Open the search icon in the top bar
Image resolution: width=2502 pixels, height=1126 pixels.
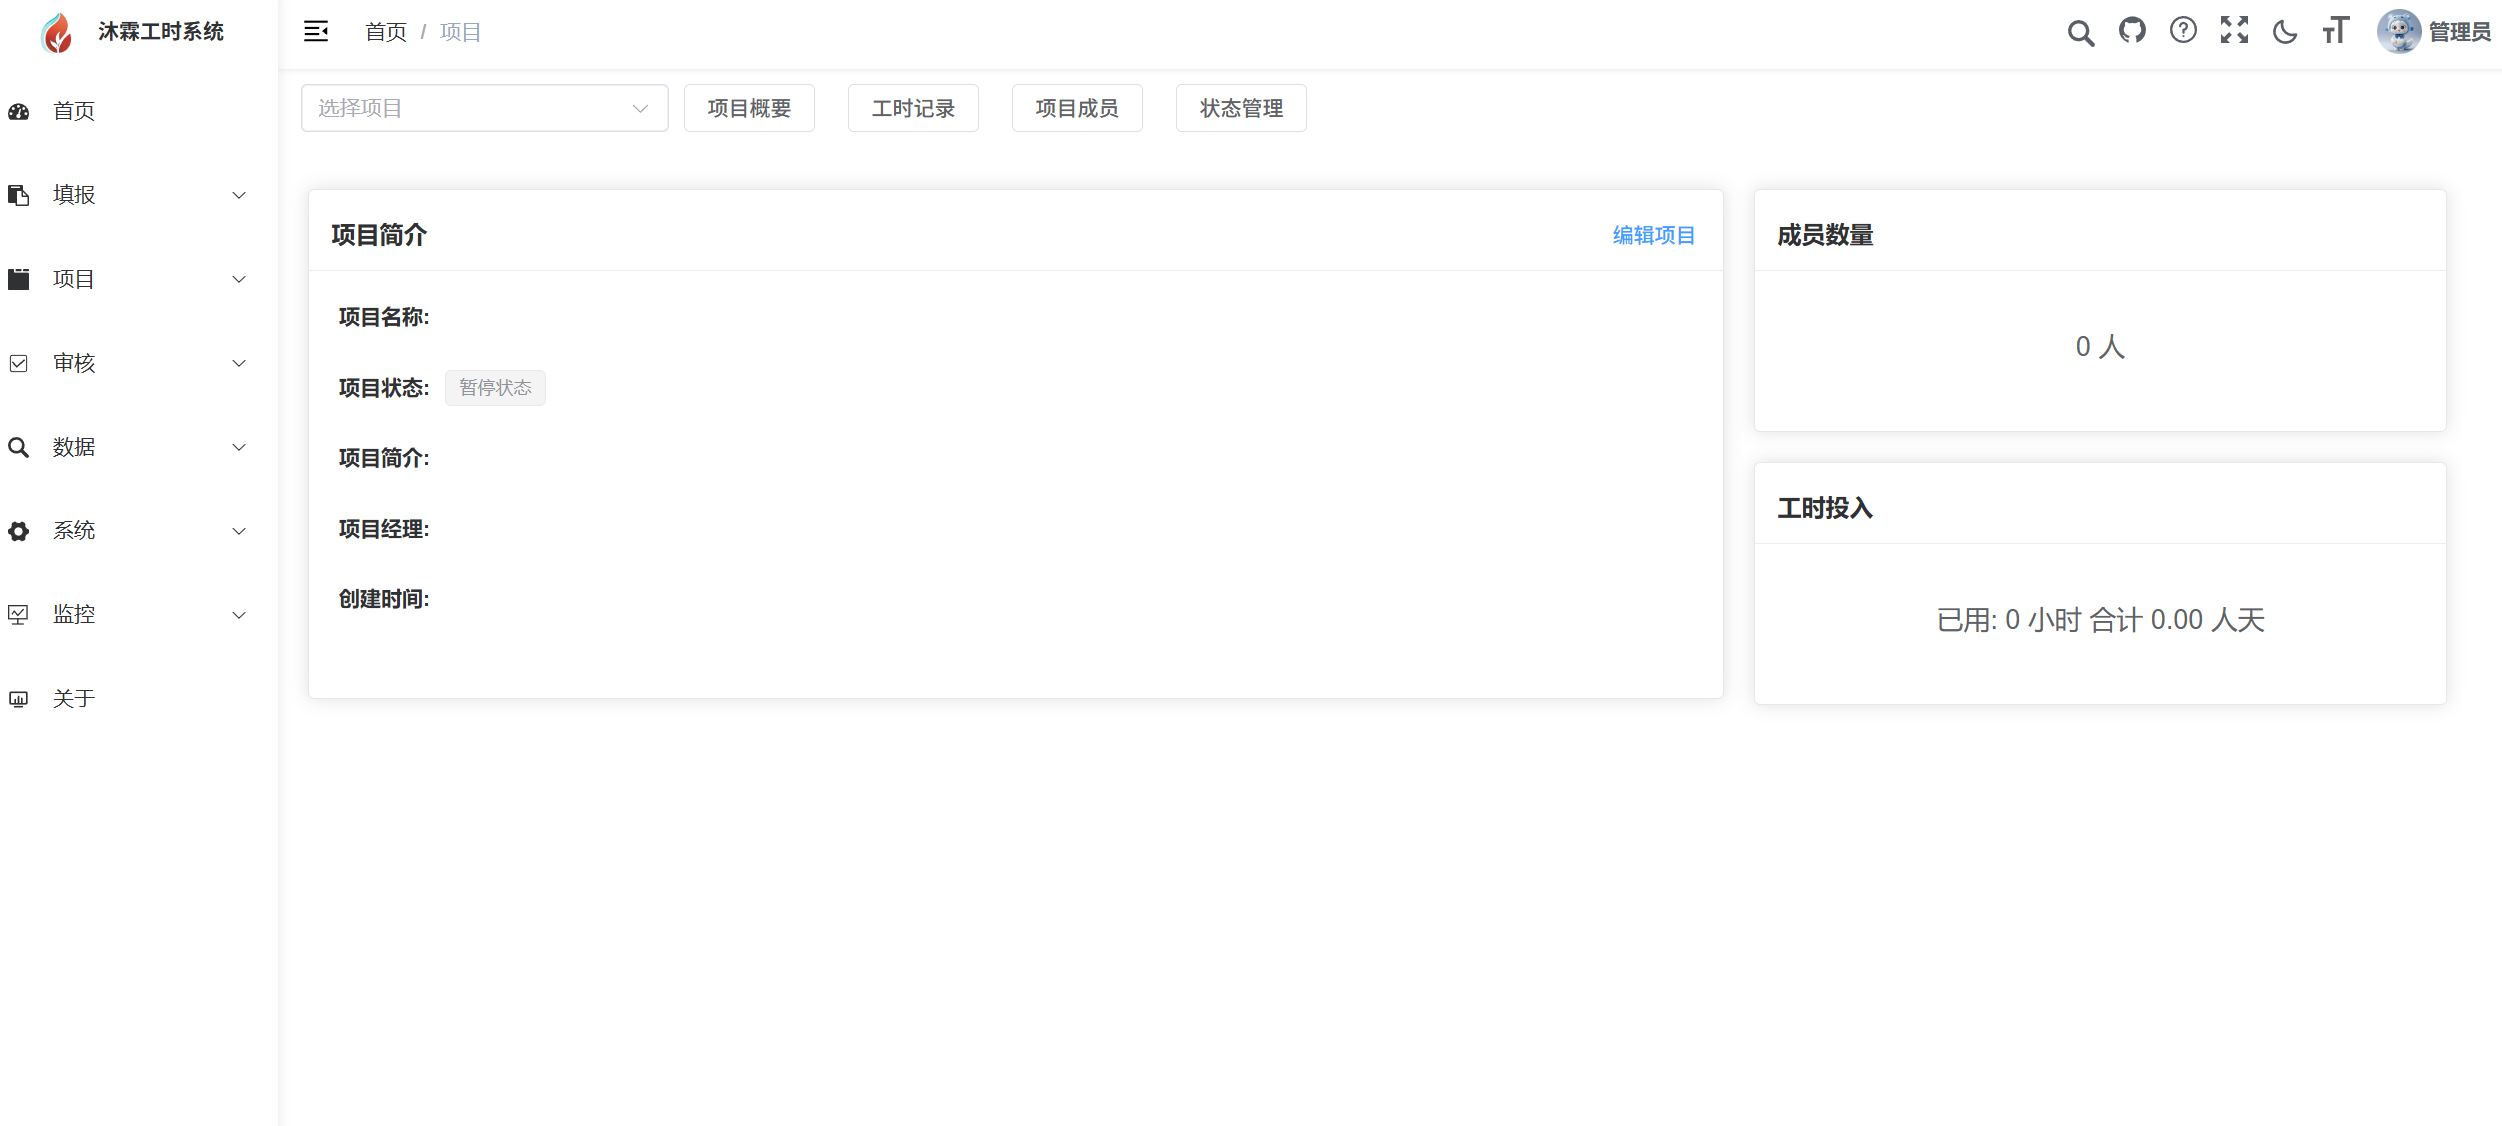[x=2081, y=31]
